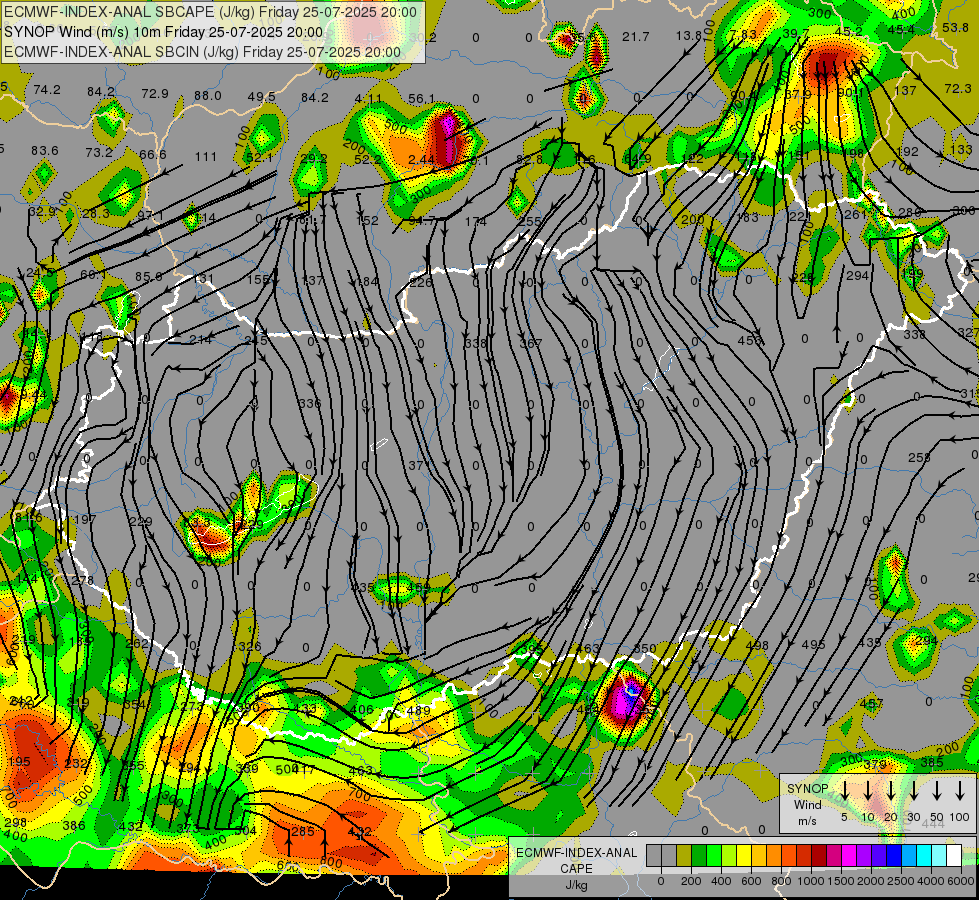Pick the olive swatch left of the 200 tick
979x900 pixels.
pyautogui.click(x=684, y=856)
